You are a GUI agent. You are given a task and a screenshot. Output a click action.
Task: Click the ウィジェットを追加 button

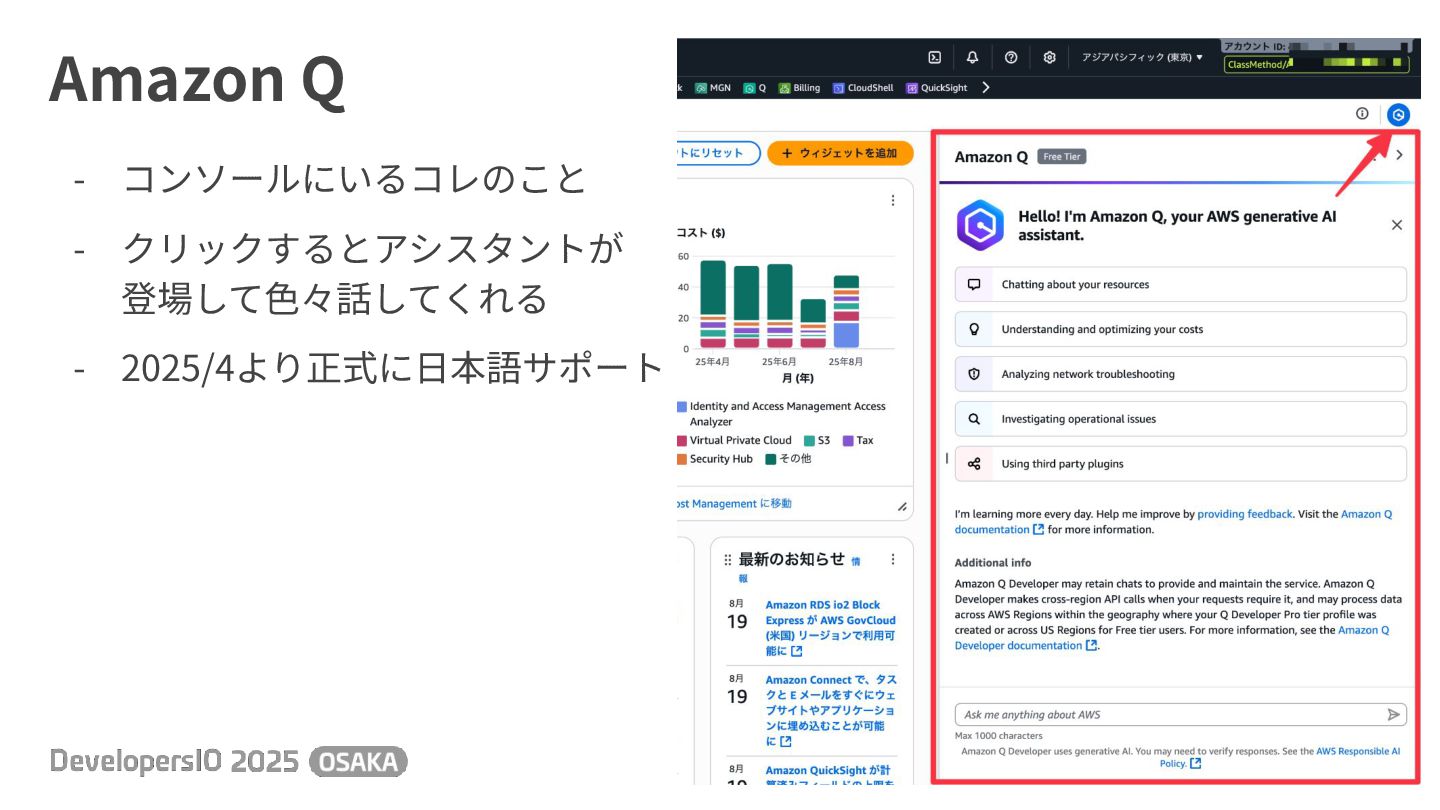coord(841,153)
